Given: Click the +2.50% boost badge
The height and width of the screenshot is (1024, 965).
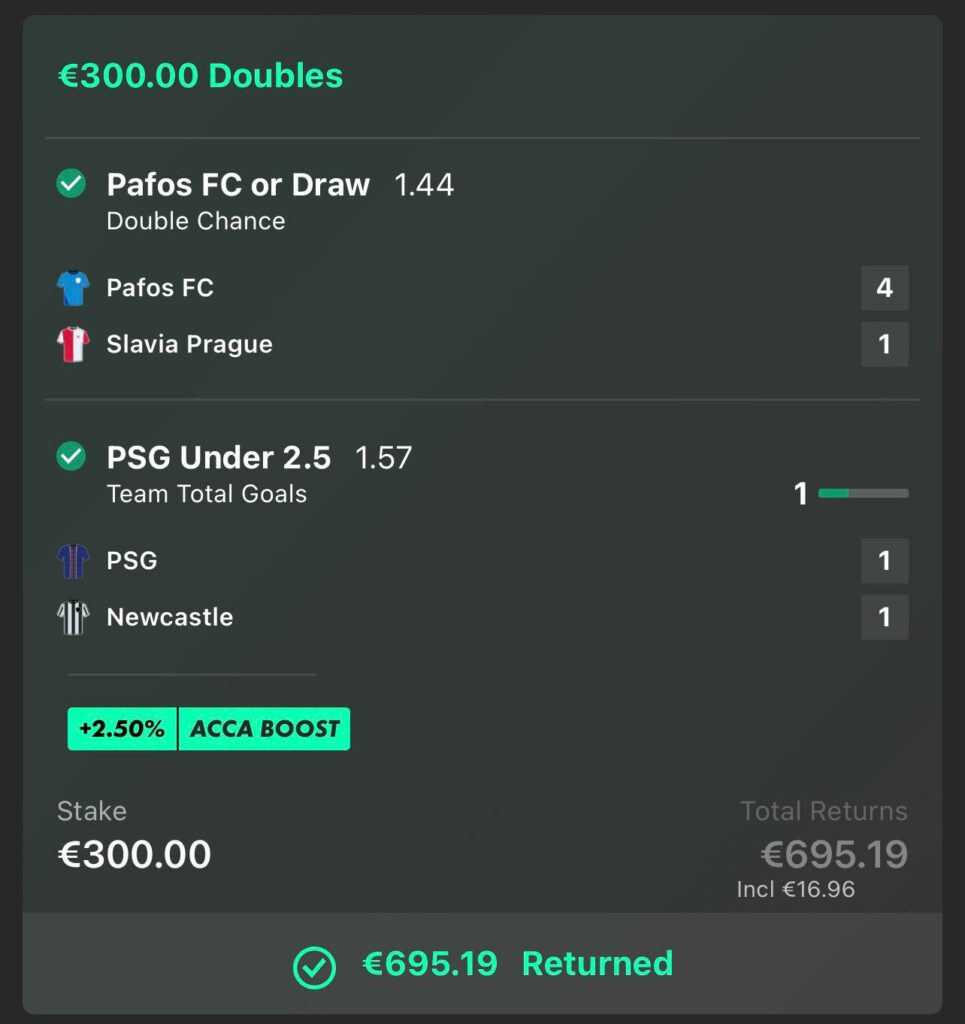Looking at the screenshot, I should point(122,729).
